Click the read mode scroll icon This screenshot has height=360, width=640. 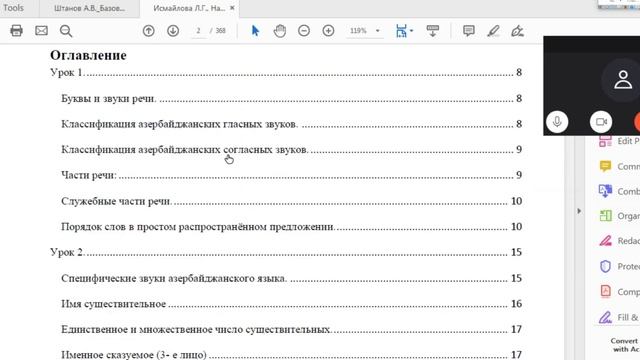click(433, 31)
